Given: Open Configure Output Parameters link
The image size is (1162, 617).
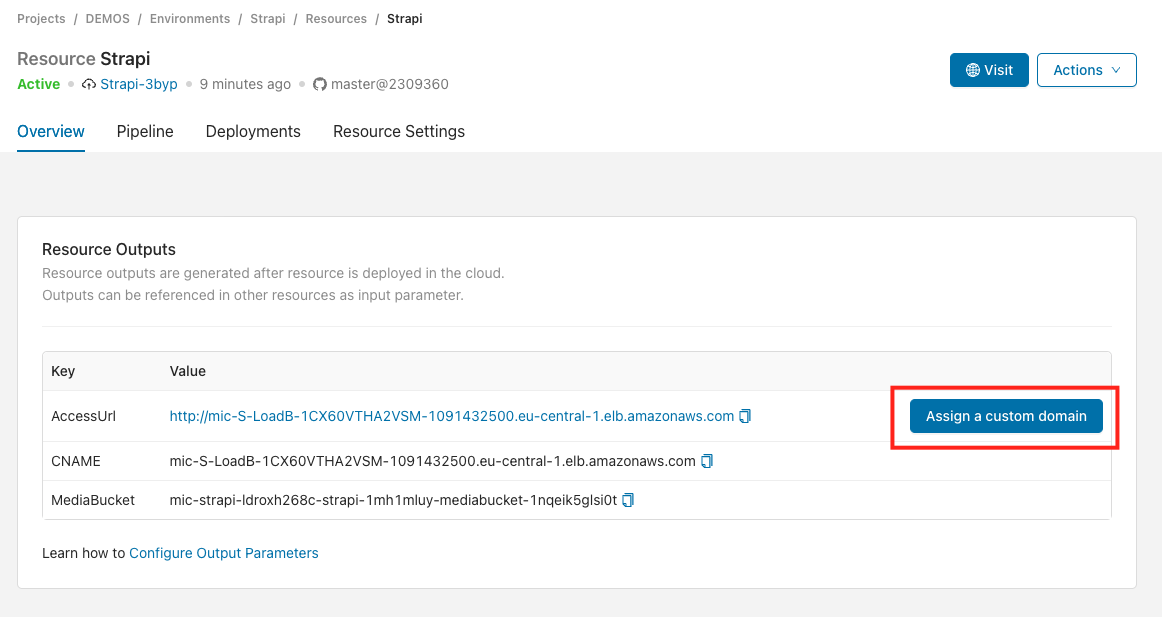Looking at the screenshot, I should pyautogui.click(x=224, y=553).
